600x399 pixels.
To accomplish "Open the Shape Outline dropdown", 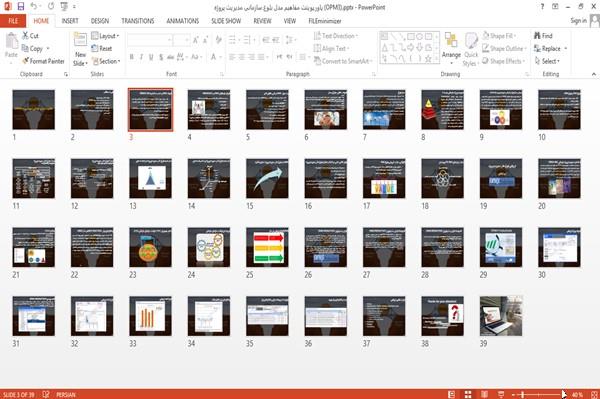I will [x=504, y=48].
